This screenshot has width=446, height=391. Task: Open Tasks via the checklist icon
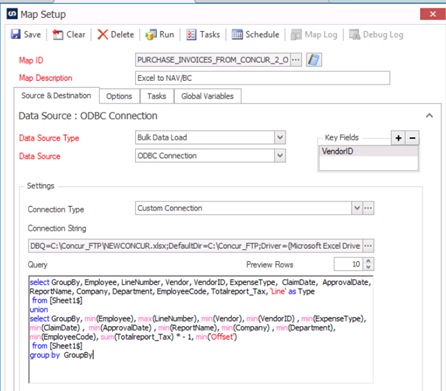(191, 34)
